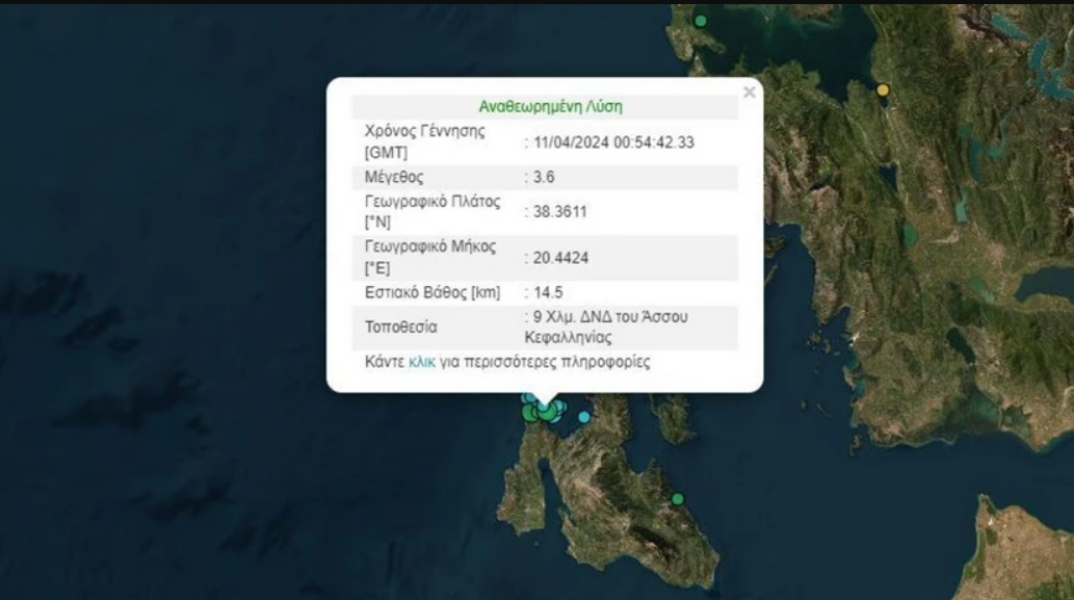Select the leftmost green marker in the cluster

[529, 413]
